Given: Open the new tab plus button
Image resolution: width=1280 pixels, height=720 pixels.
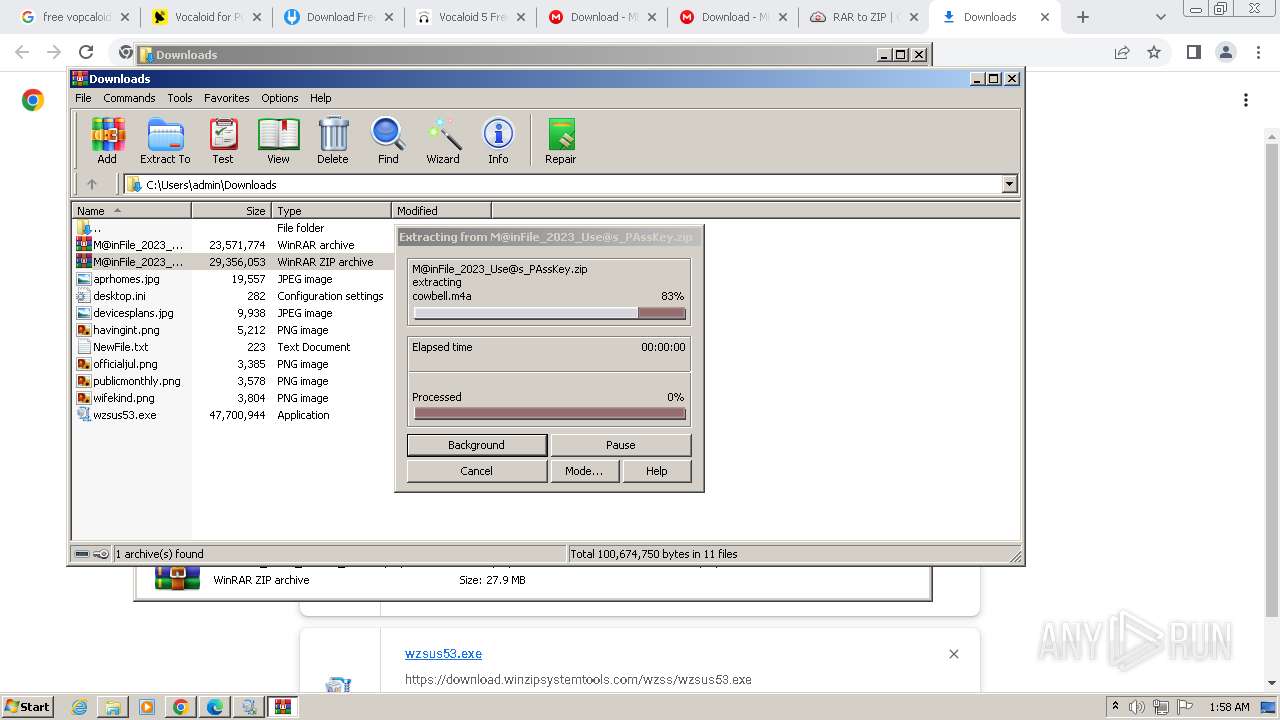Looking at the screenshot, I should [1082, 17].
